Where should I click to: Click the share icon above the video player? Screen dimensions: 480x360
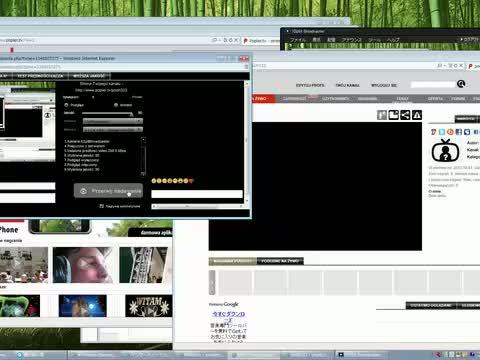[405, 115]
